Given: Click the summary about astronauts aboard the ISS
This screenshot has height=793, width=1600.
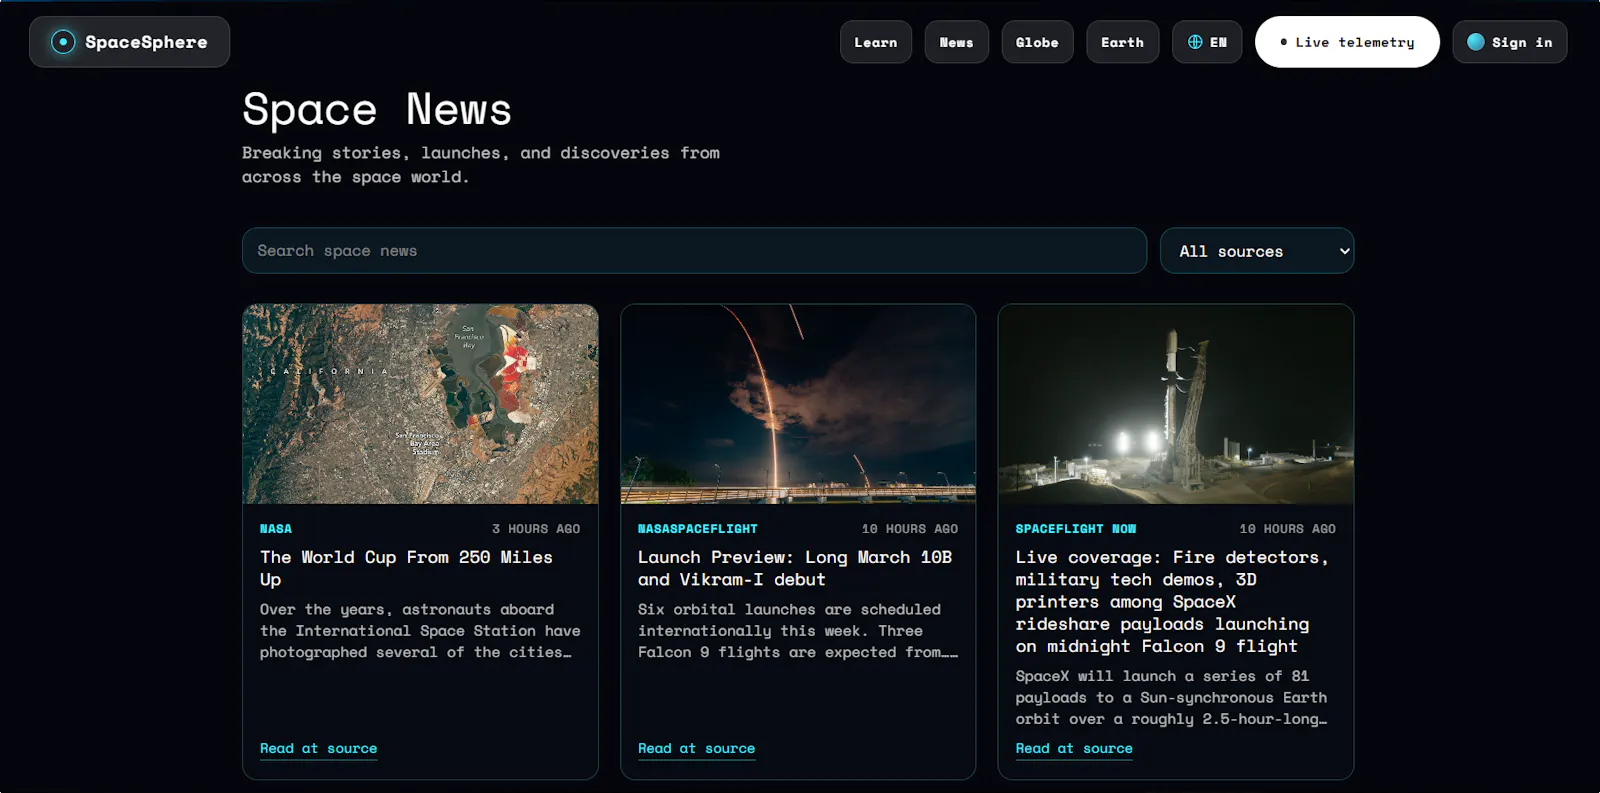Looking at the screenshot, I should click(420, 631).
